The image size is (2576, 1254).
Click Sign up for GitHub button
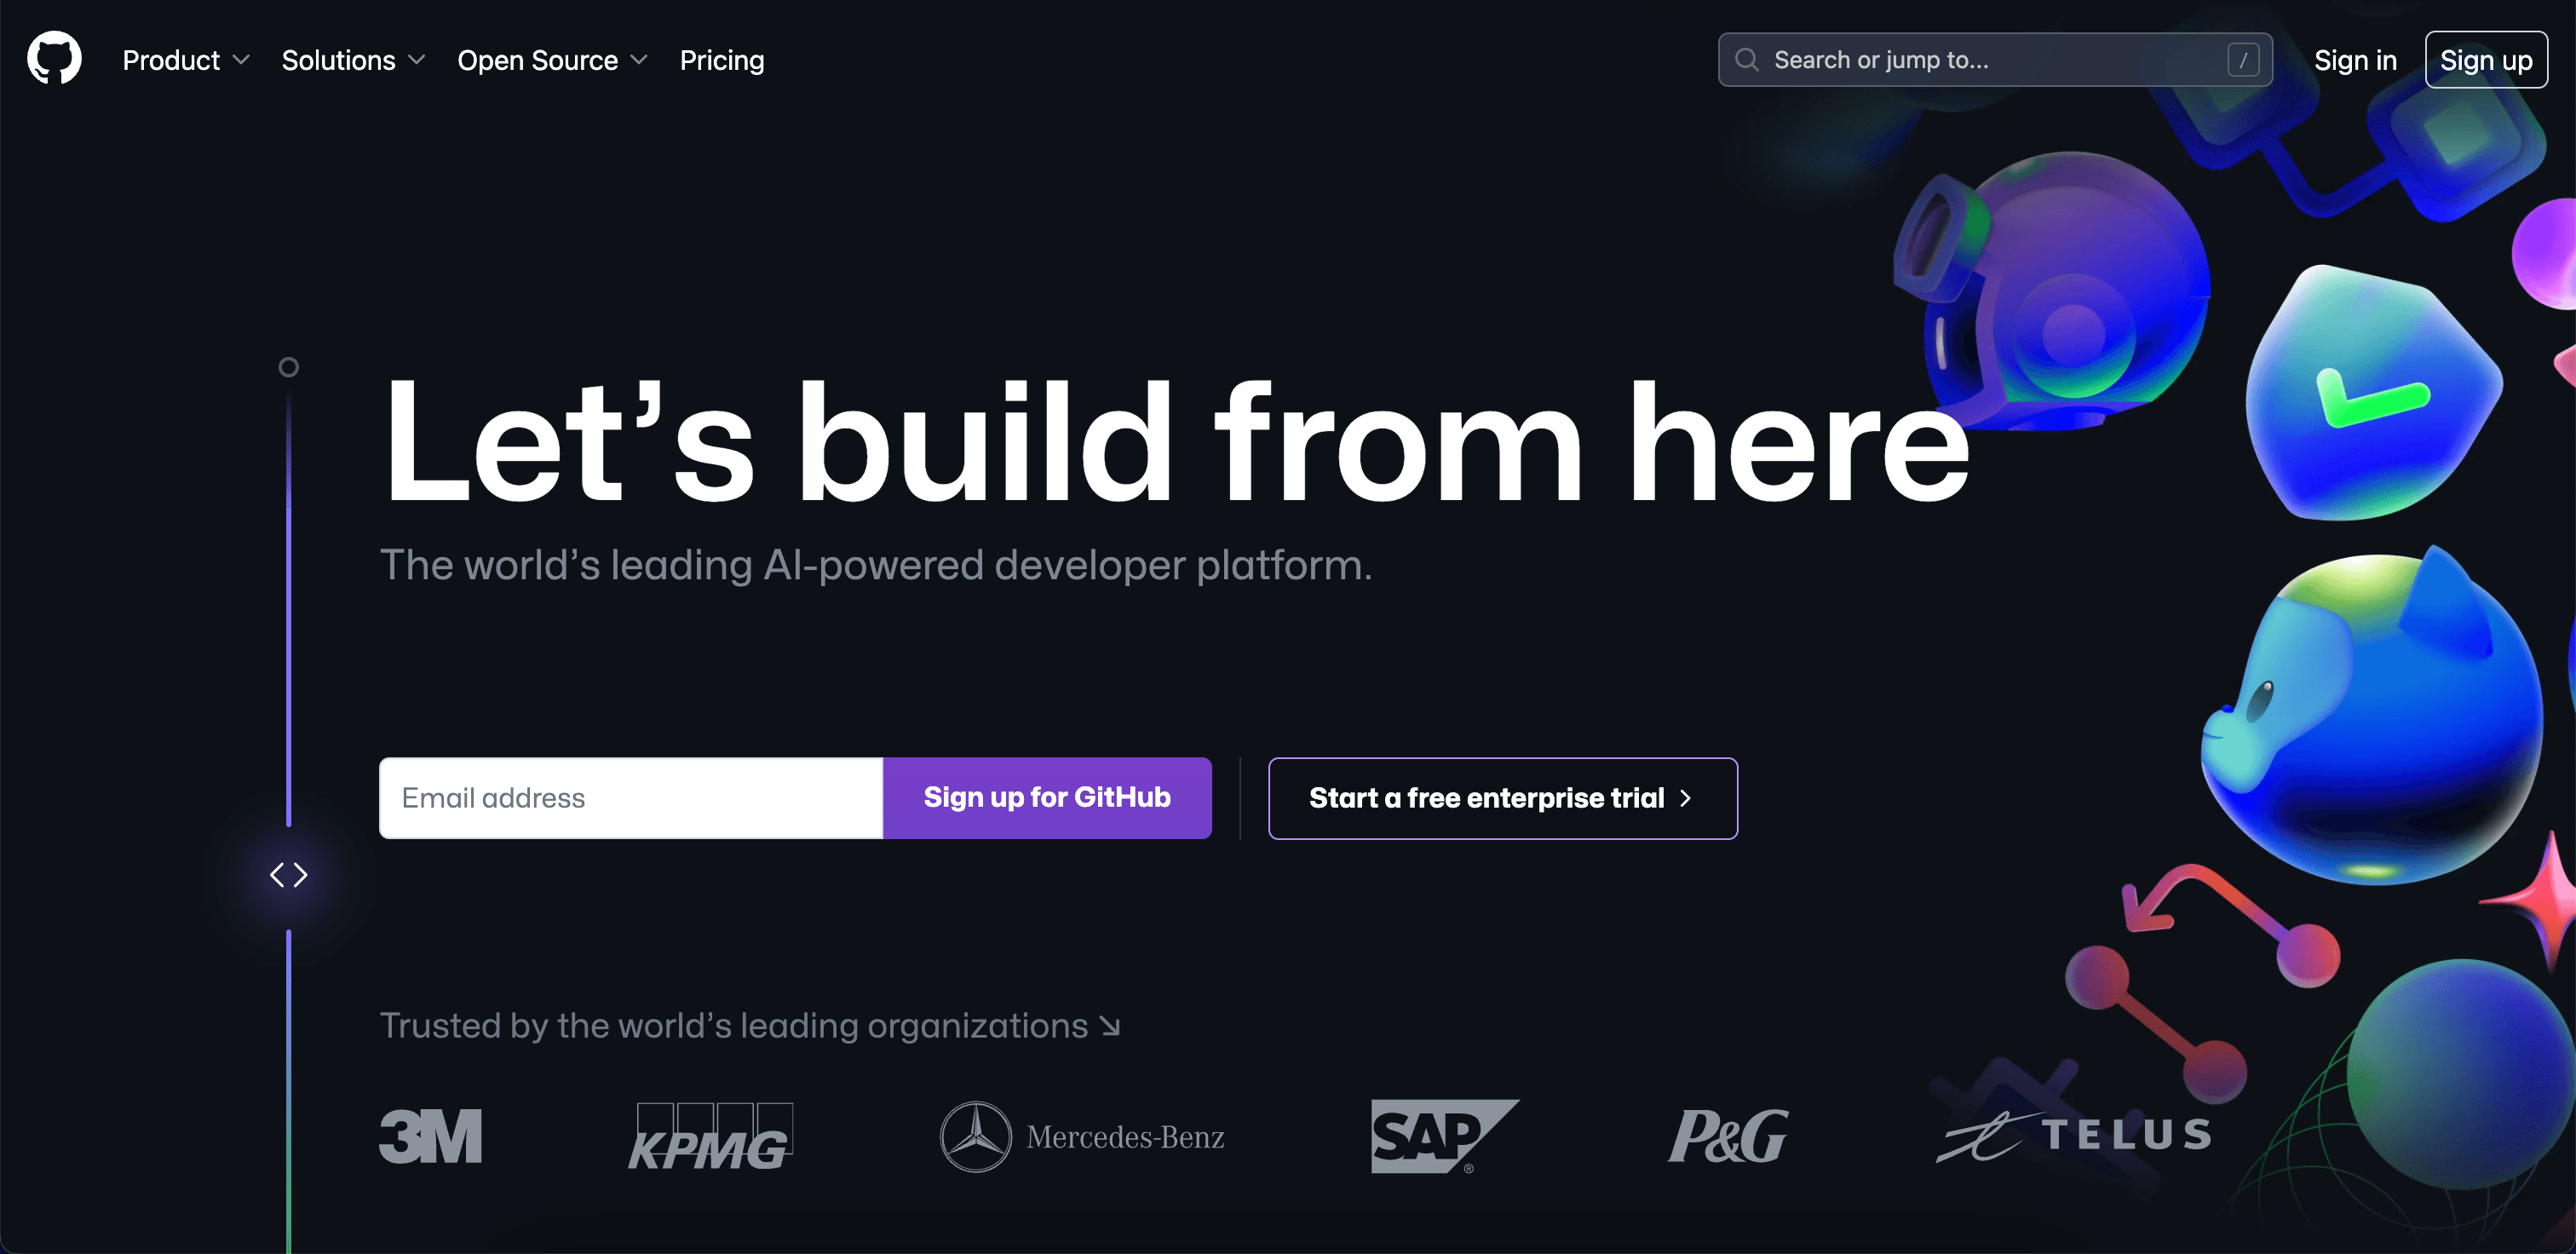pos(1047,797)
